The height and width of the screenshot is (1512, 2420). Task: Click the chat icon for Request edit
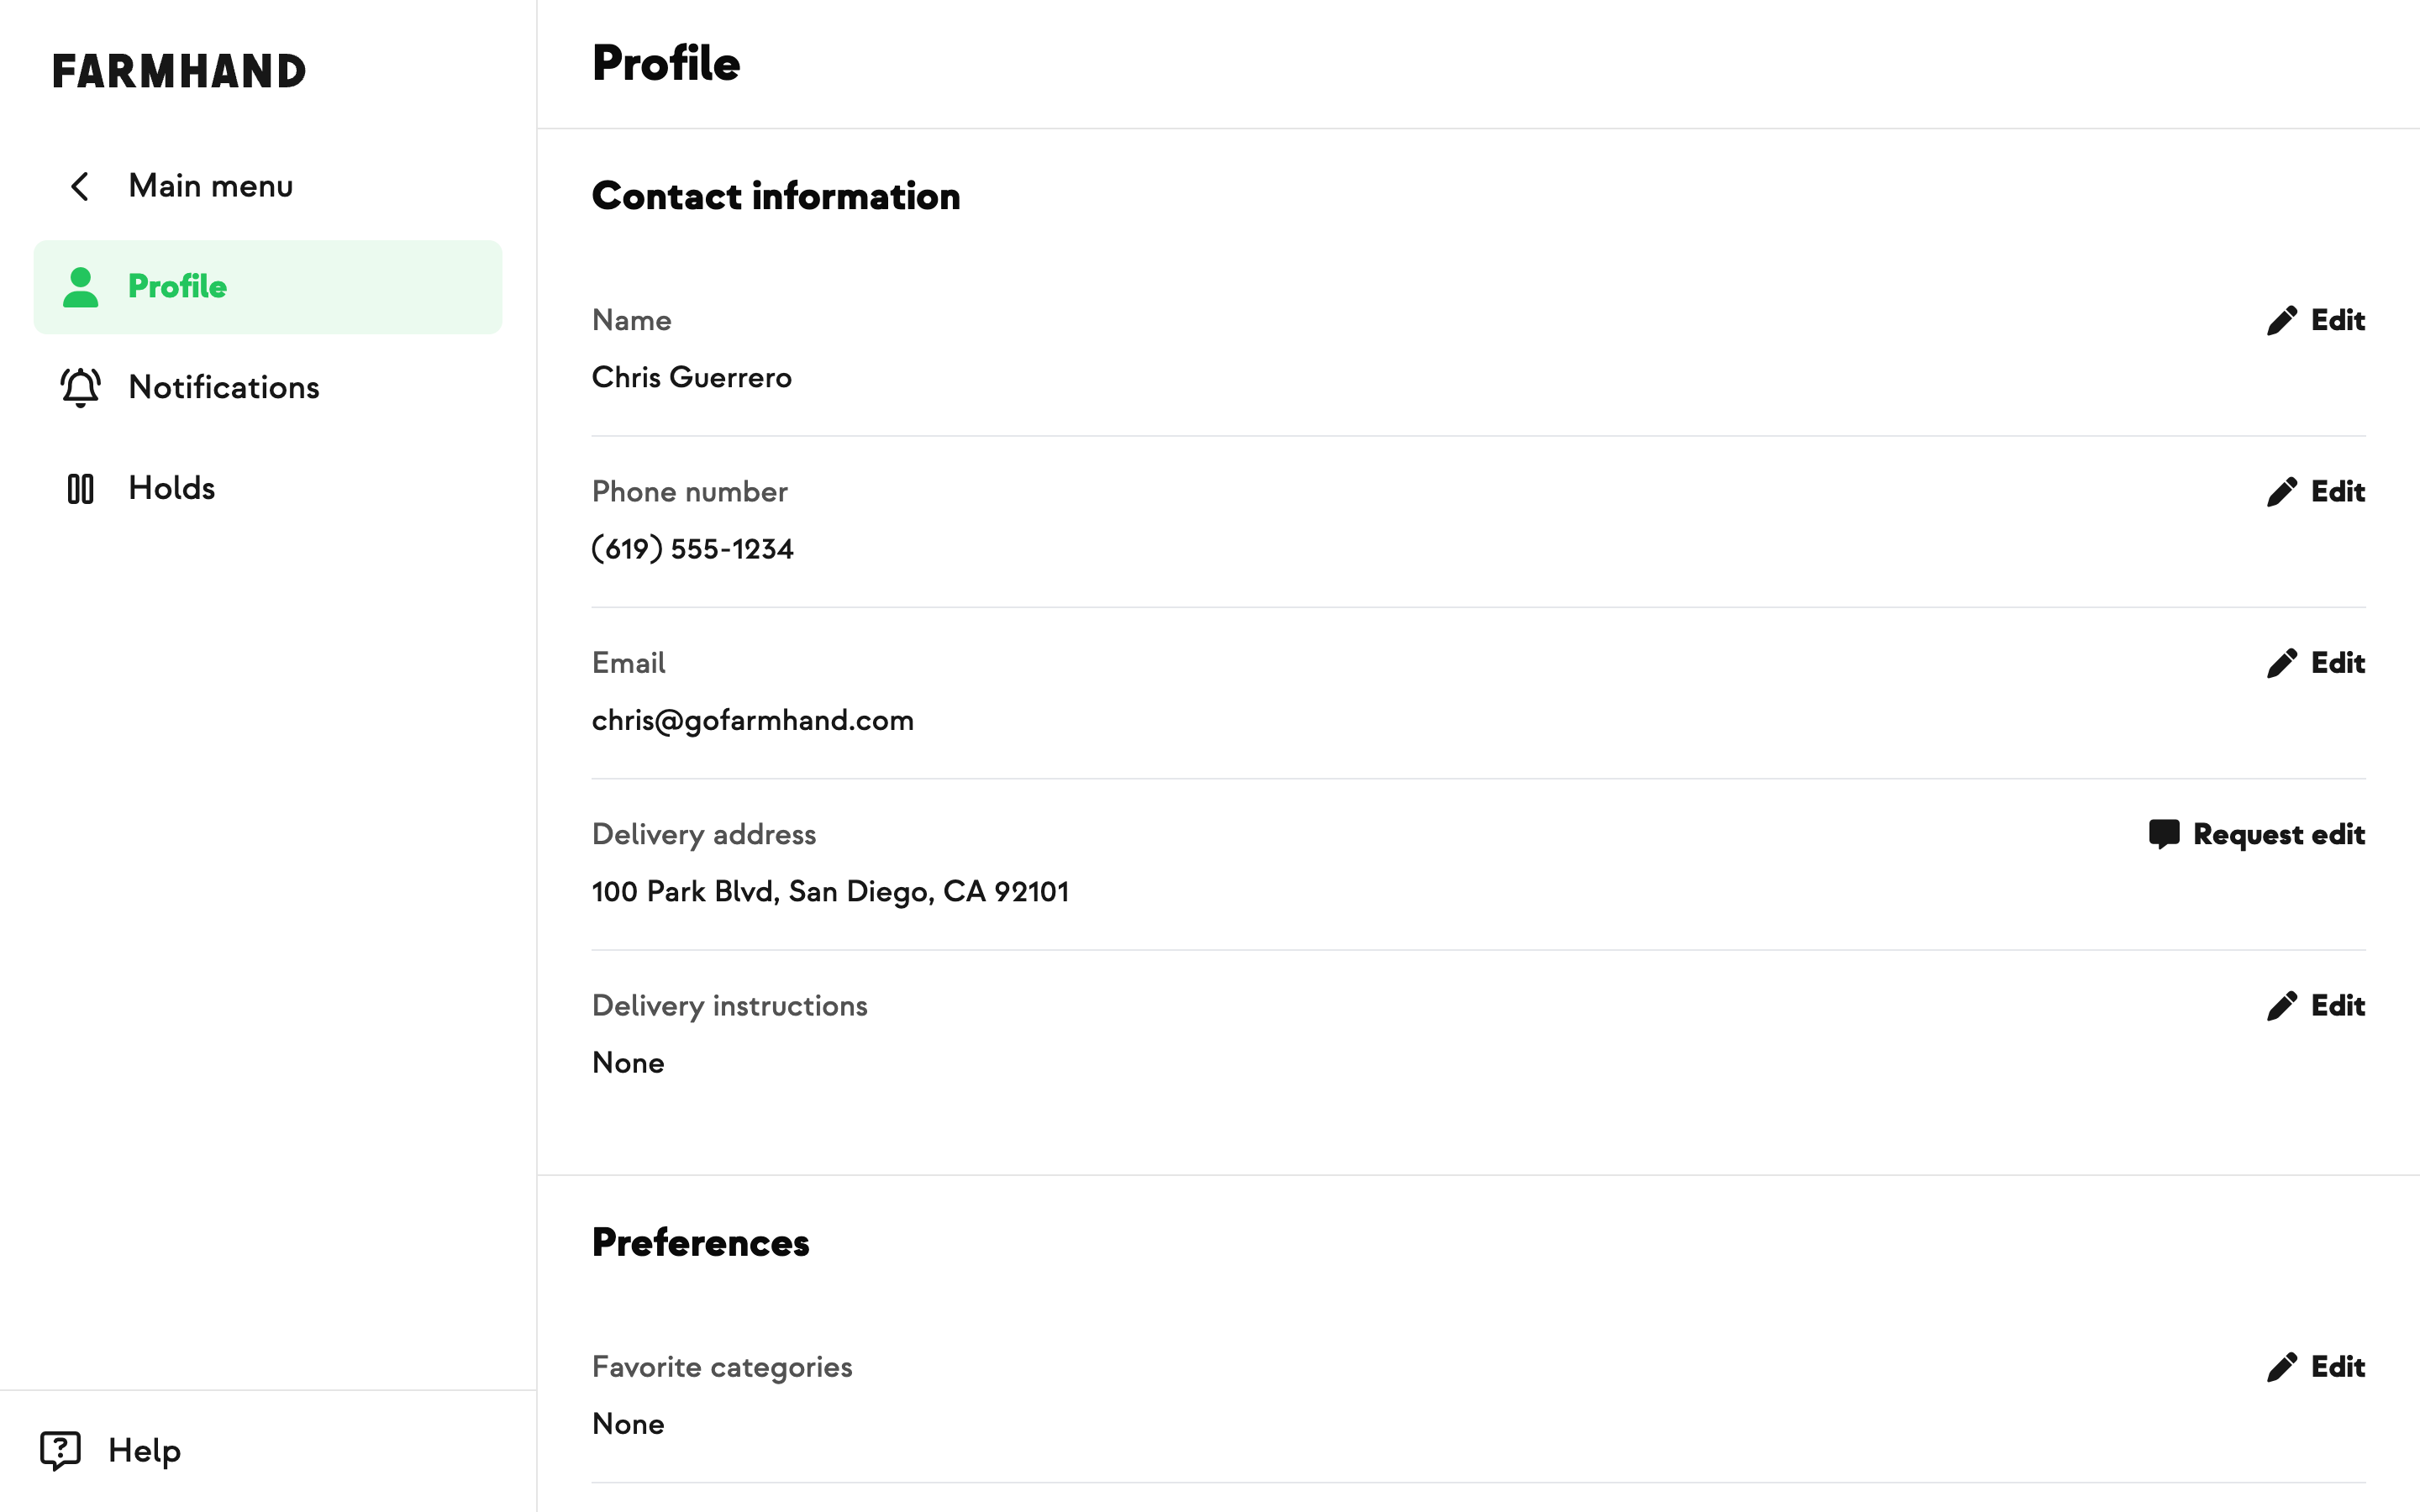click(x=2163, y=834)
